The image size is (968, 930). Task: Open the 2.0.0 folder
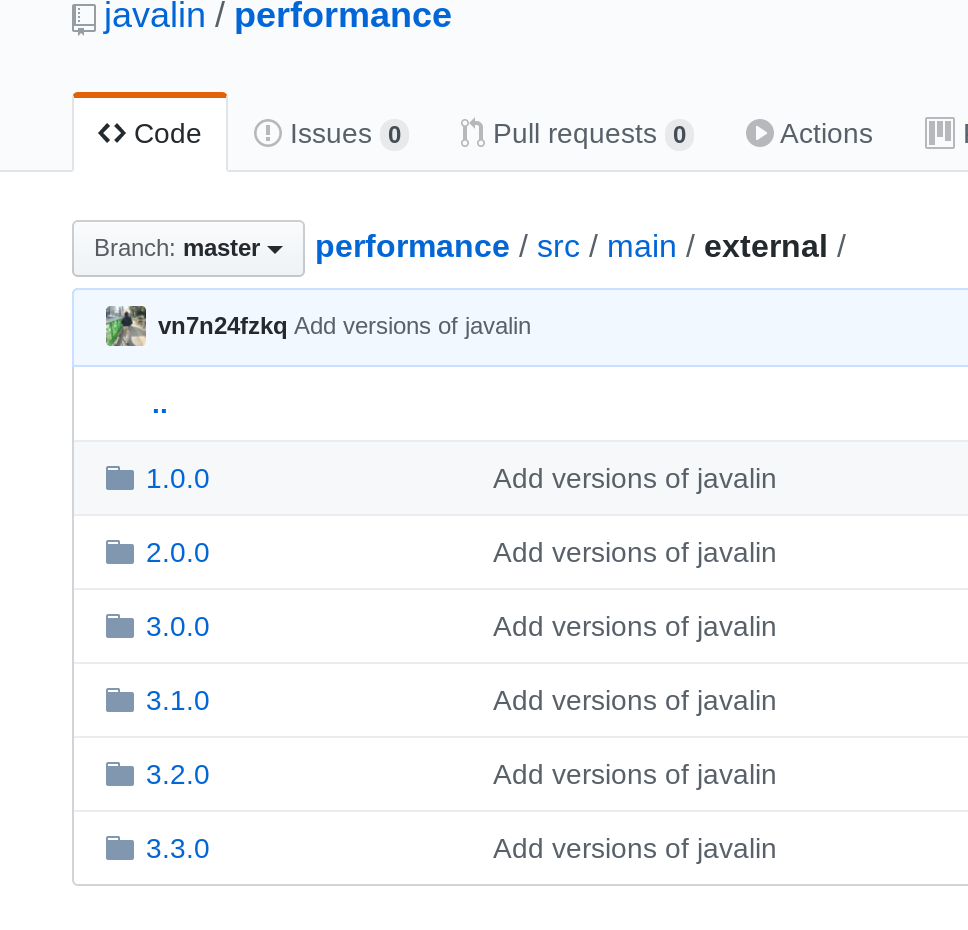click(x=178, y=553)
